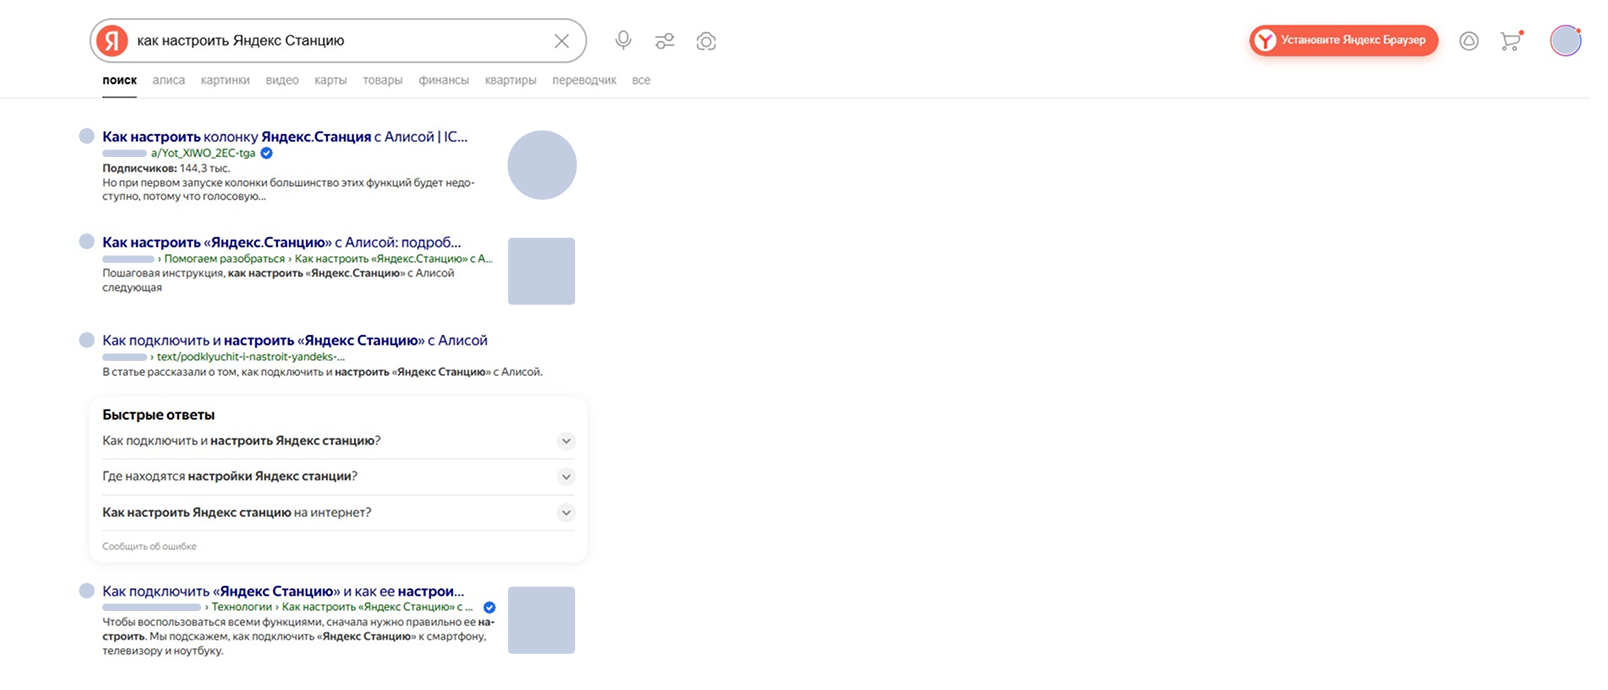Click Установите Яндекс Браузер button
This screenshot has width=1608, height=690.
click(x=1343, y=40)
